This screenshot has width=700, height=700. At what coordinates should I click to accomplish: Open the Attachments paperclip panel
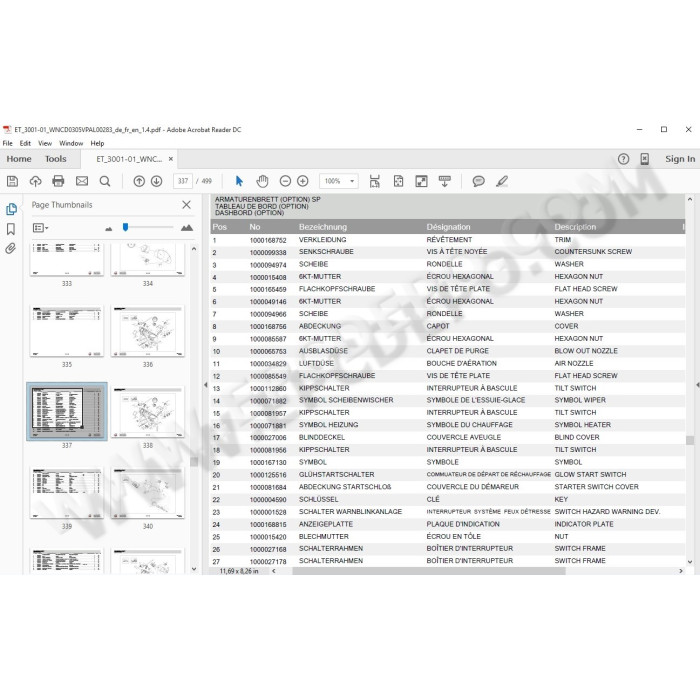(11, 248)
